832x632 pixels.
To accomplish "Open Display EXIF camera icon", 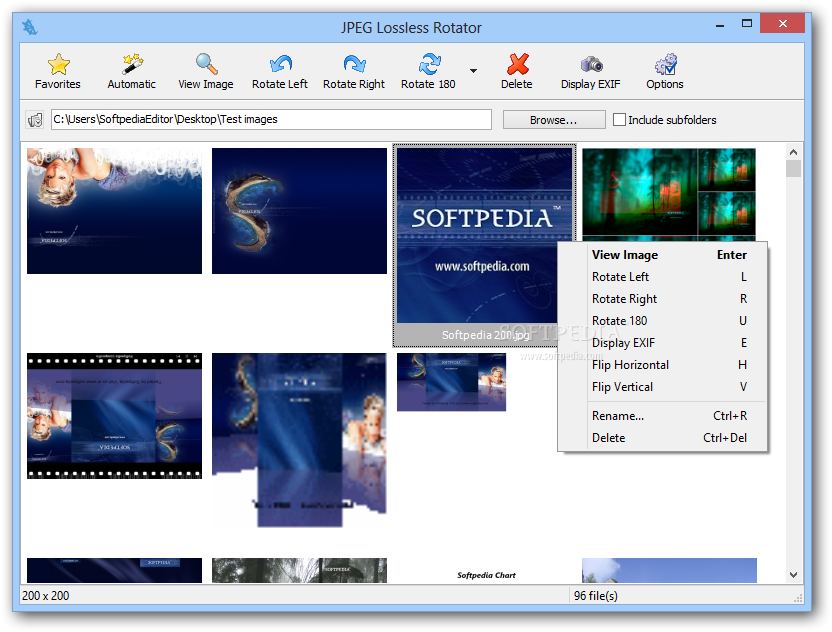I will (591, 64).
